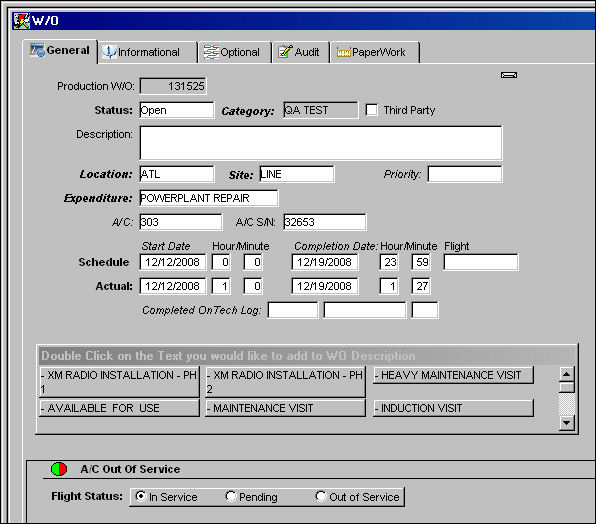This screenshot has width=596, height=524.
Task: Click the Schedule completion hour 23 field
Action: [389, 262]
